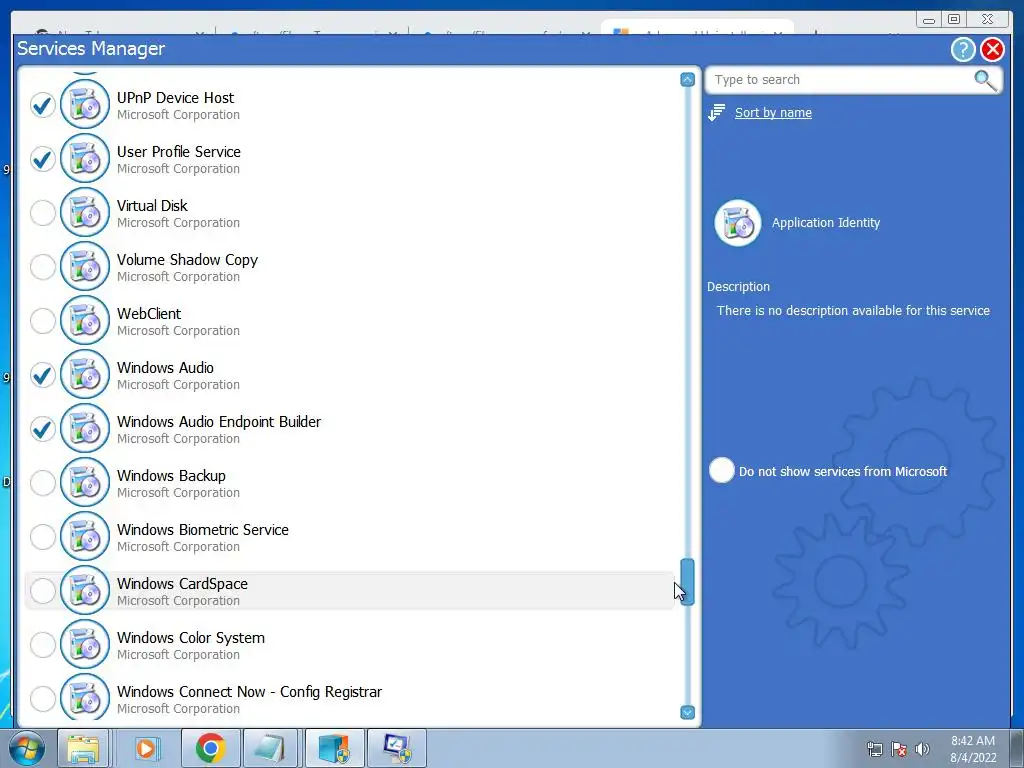Uncheck the UPnP Device Host service
The image size is (1024, 768).
43,104
